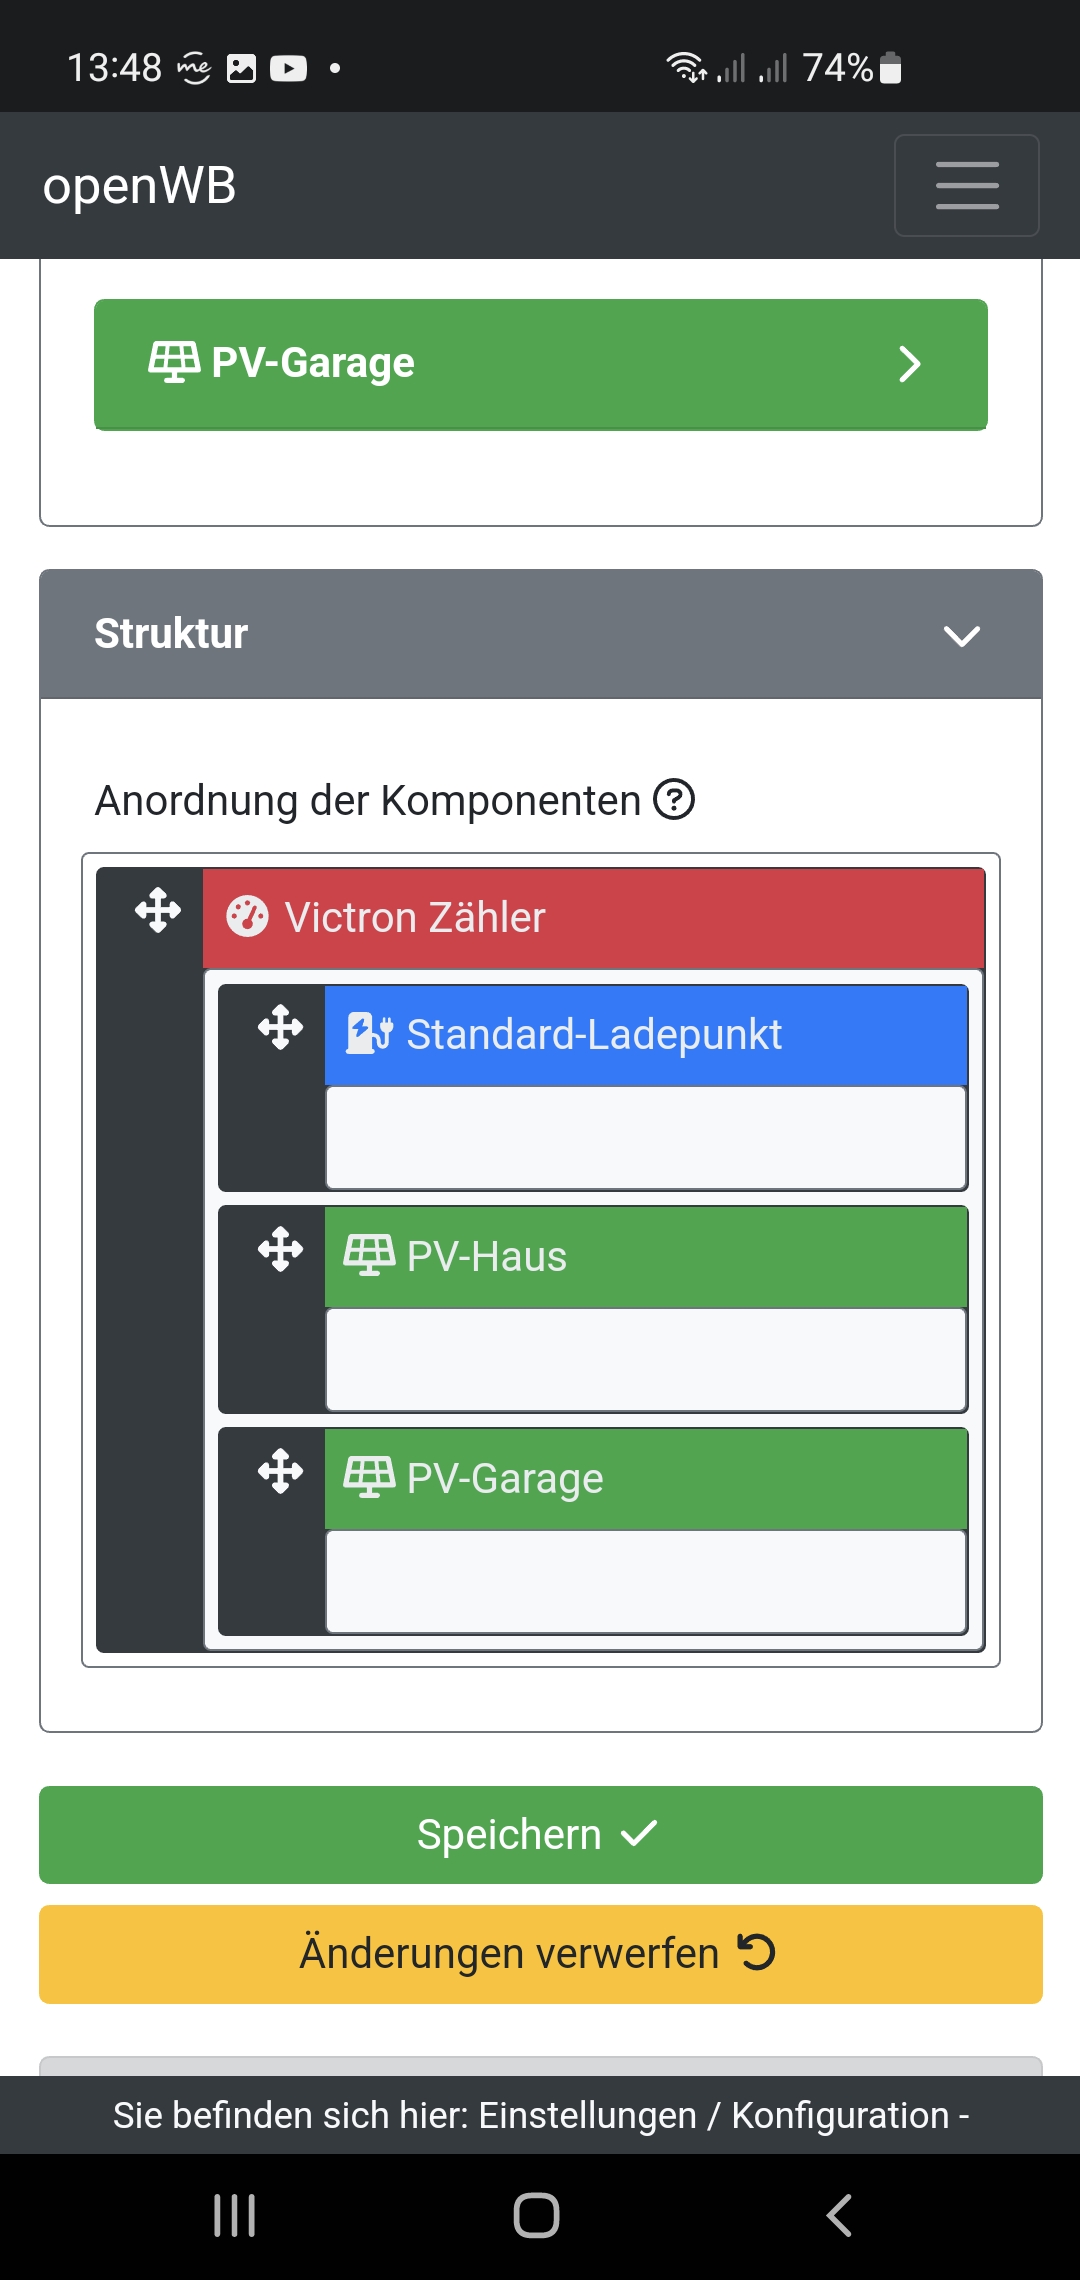The width and height of the screenshot is (1080, 2280).
Task: Collapse the Struktur section chevron
Action: (961, 636)
